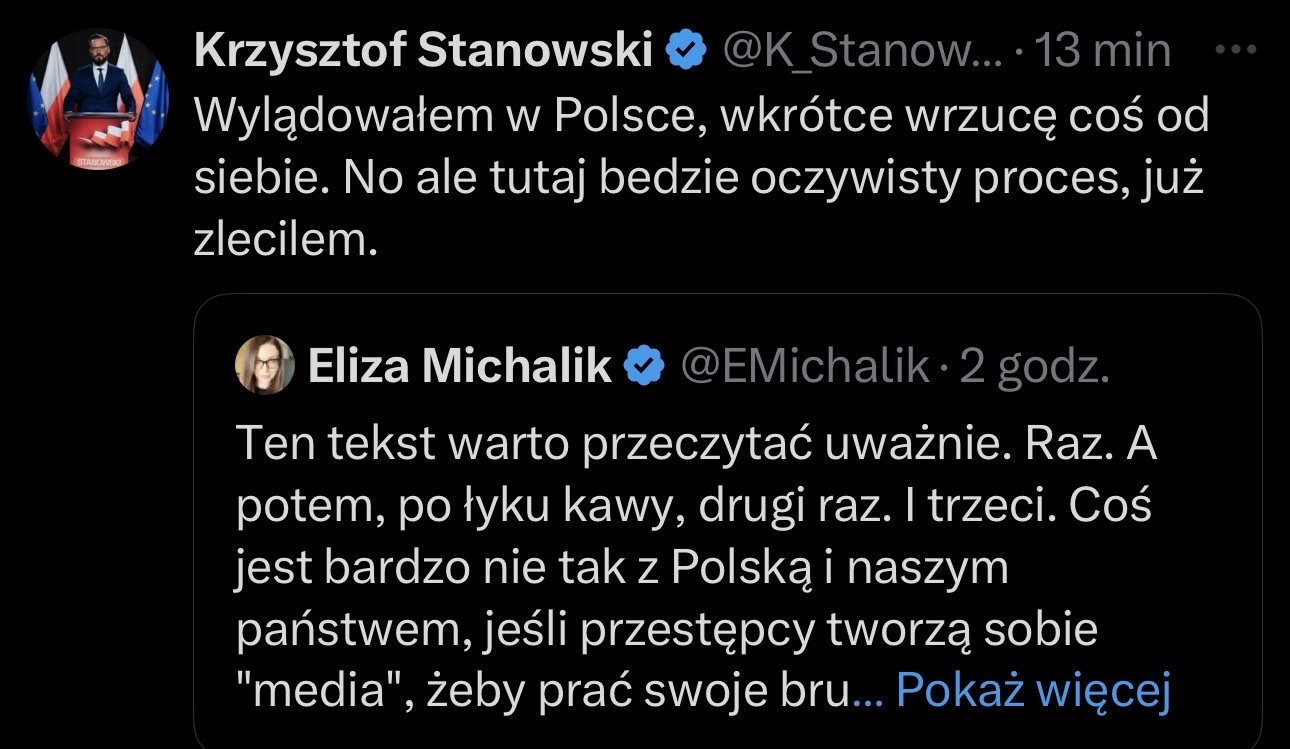Click Eliza Michalik's blue verified badge

pyautogui.click(x=644, y=368)
